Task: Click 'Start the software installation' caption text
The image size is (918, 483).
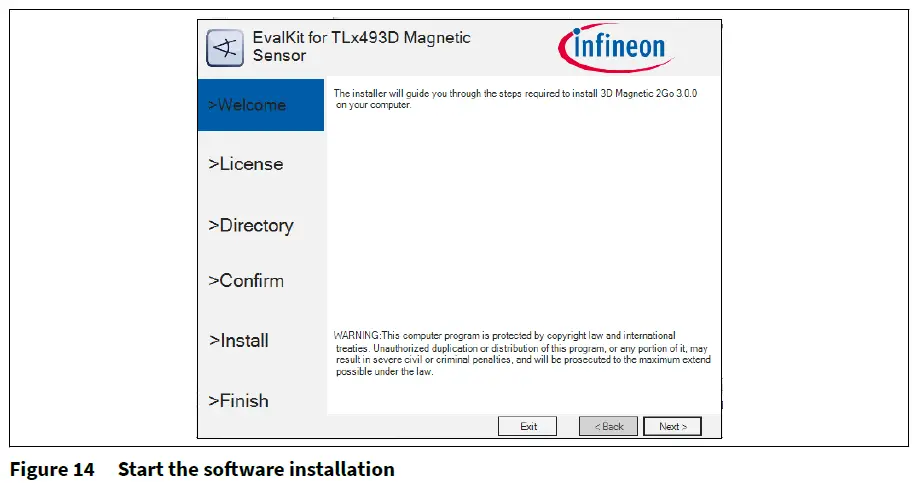Action: (x=256, y=470)
